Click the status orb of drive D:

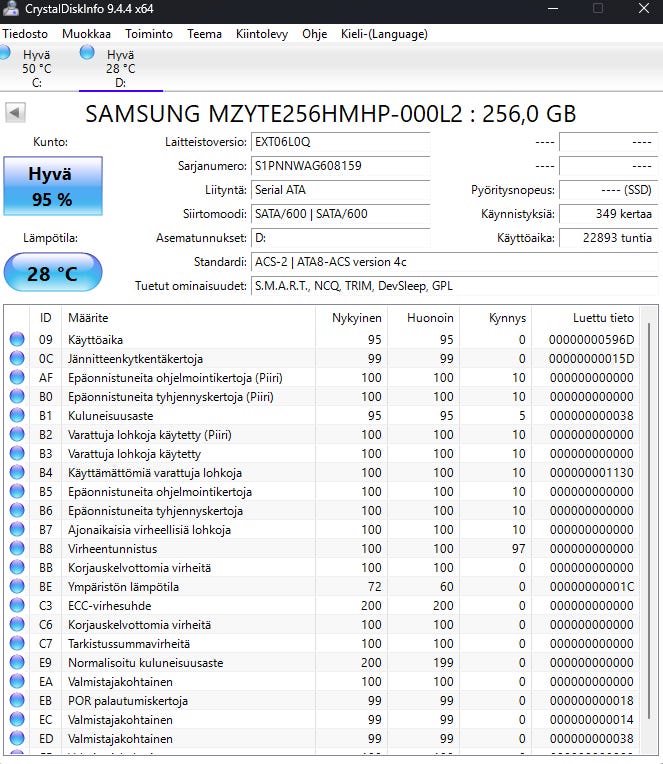tap(87, 52)
